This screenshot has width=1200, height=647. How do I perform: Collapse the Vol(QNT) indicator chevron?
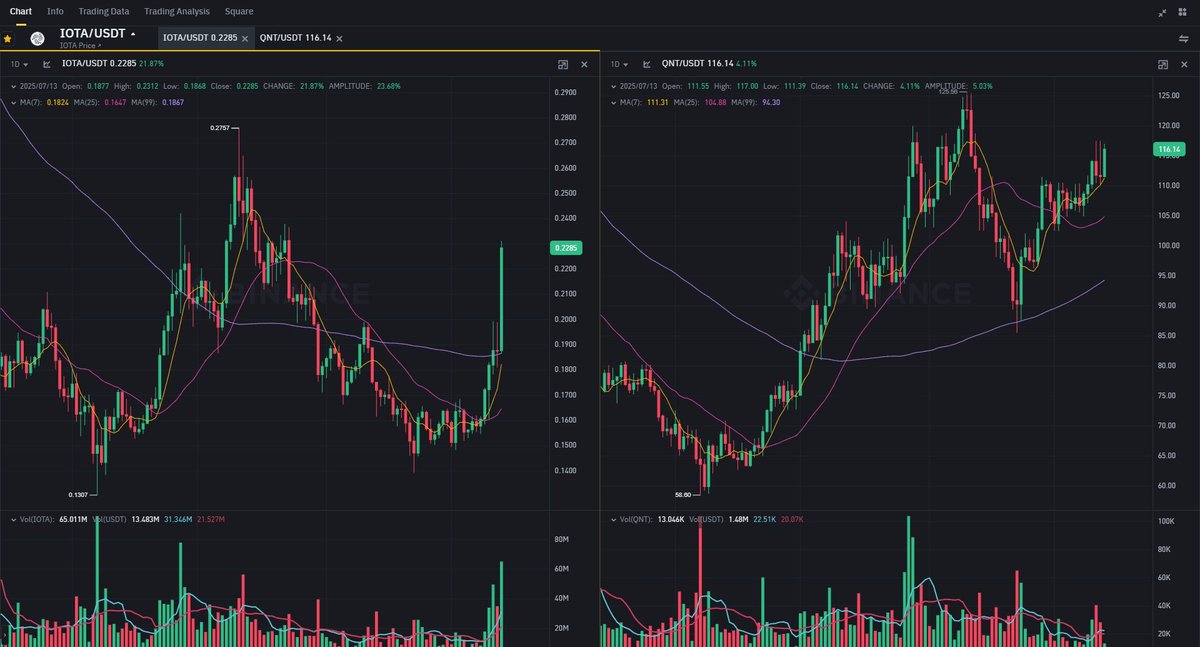click(x=612, y=520)
